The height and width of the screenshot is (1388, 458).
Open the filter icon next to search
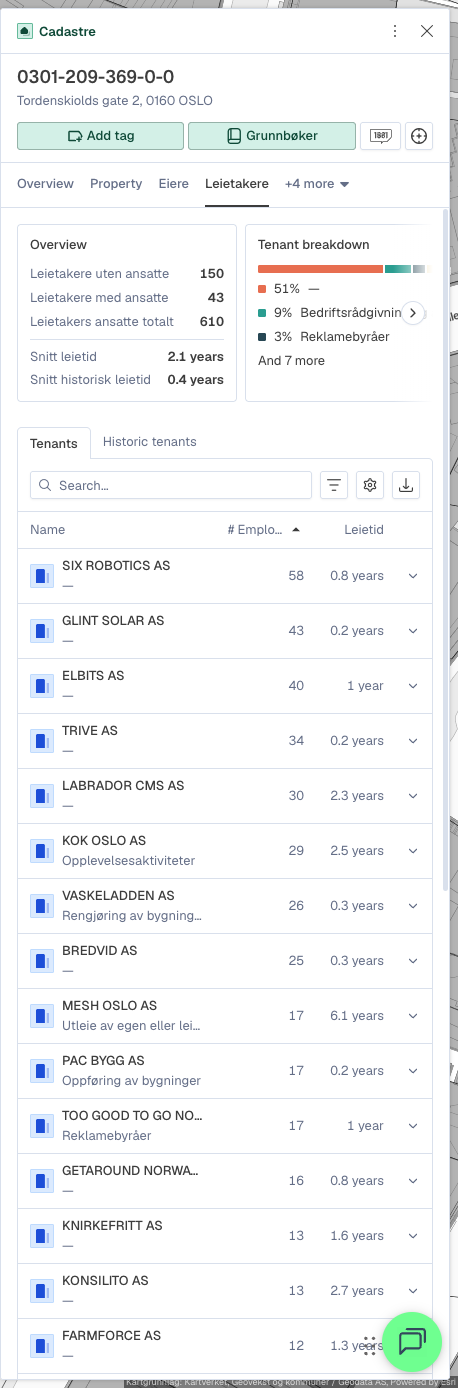[x=334, y=485]
